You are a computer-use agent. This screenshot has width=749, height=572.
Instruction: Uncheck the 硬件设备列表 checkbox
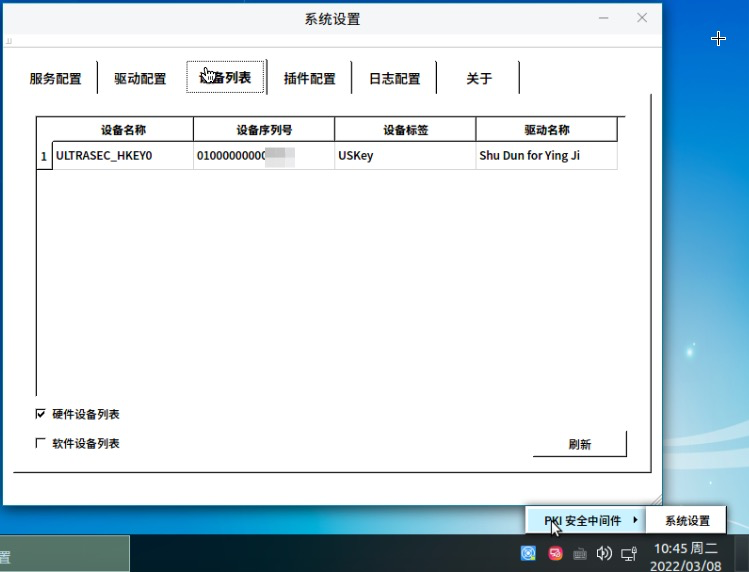(41, 414)
